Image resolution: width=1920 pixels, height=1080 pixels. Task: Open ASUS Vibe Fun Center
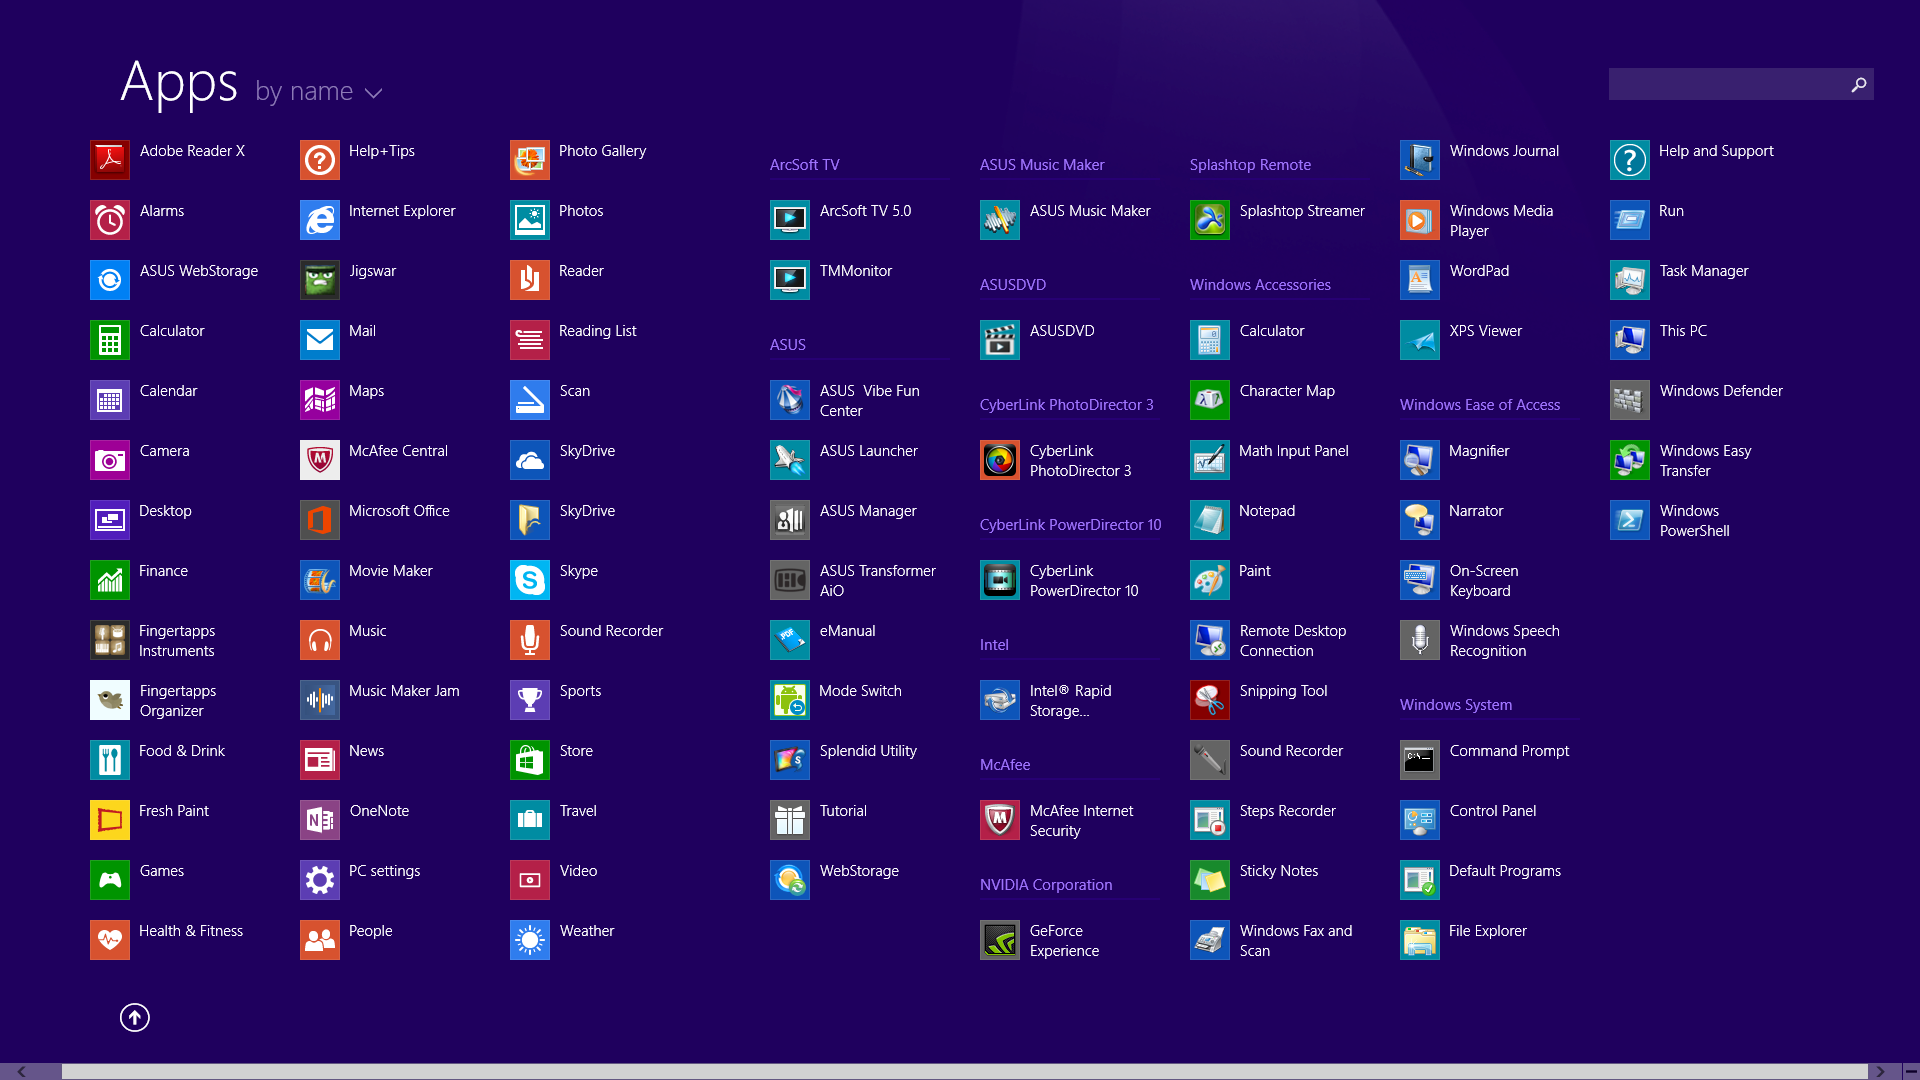(x=856, y=400)
